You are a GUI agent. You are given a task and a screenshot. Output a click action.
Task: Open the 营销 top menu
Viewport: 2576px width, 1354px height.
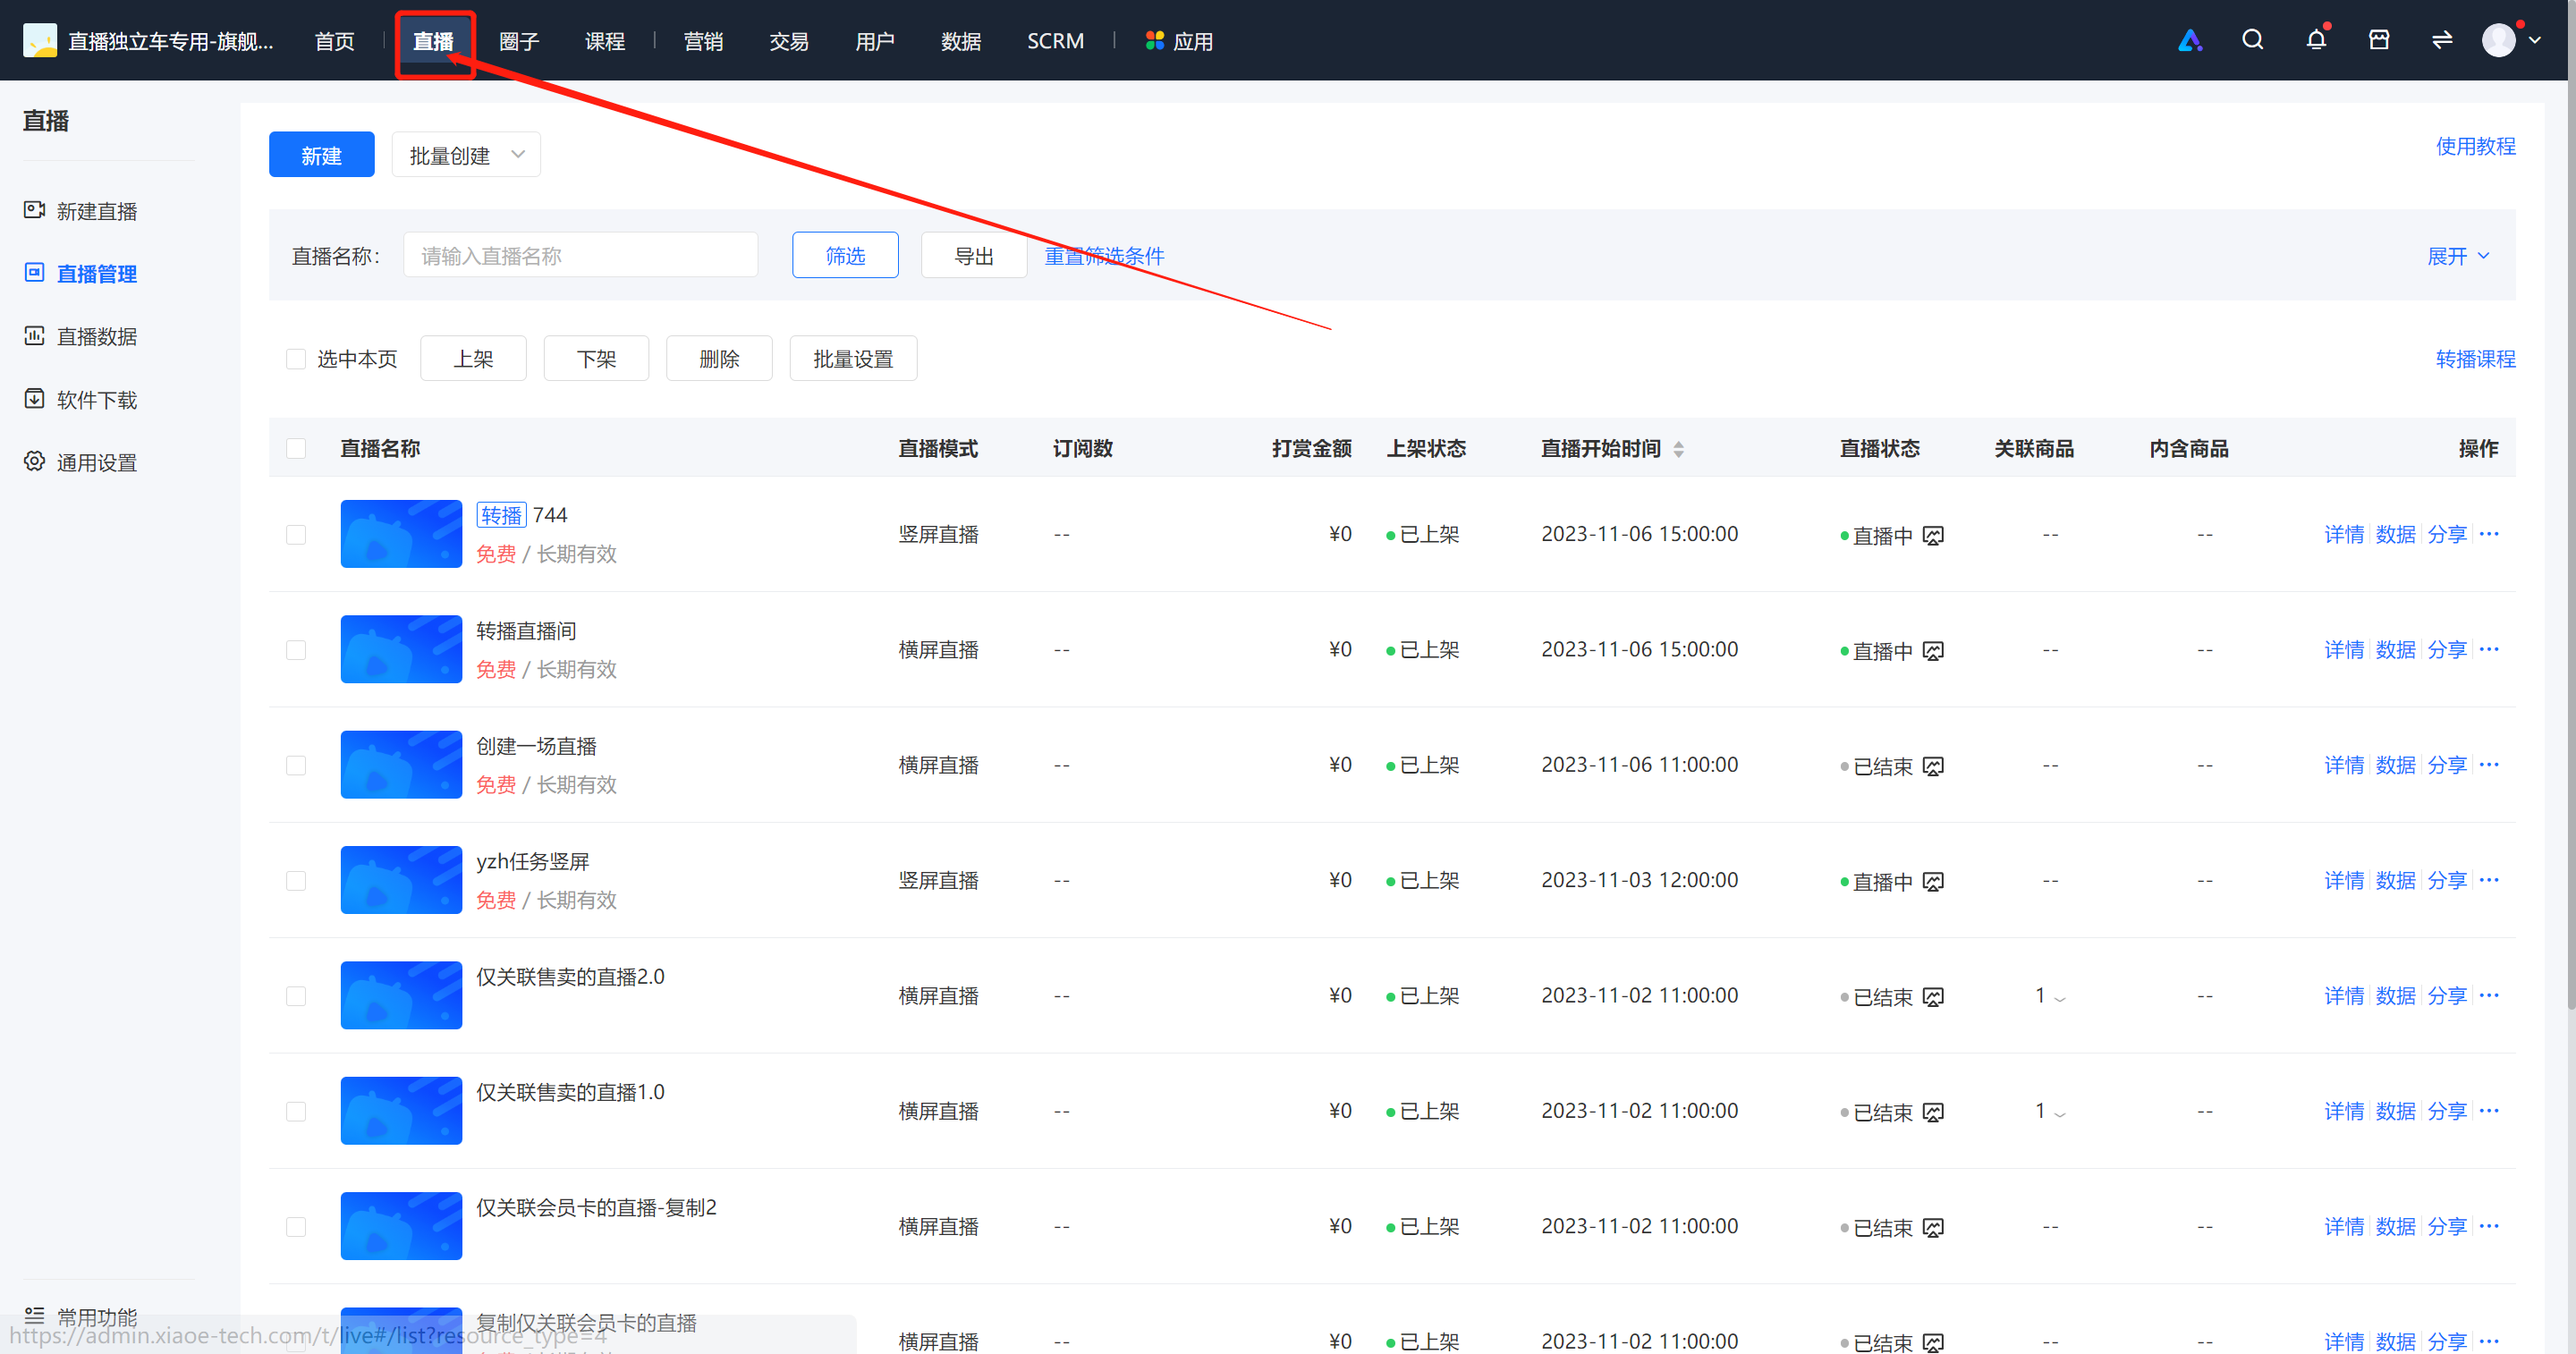pyautogui.click(x=703, y=41)
